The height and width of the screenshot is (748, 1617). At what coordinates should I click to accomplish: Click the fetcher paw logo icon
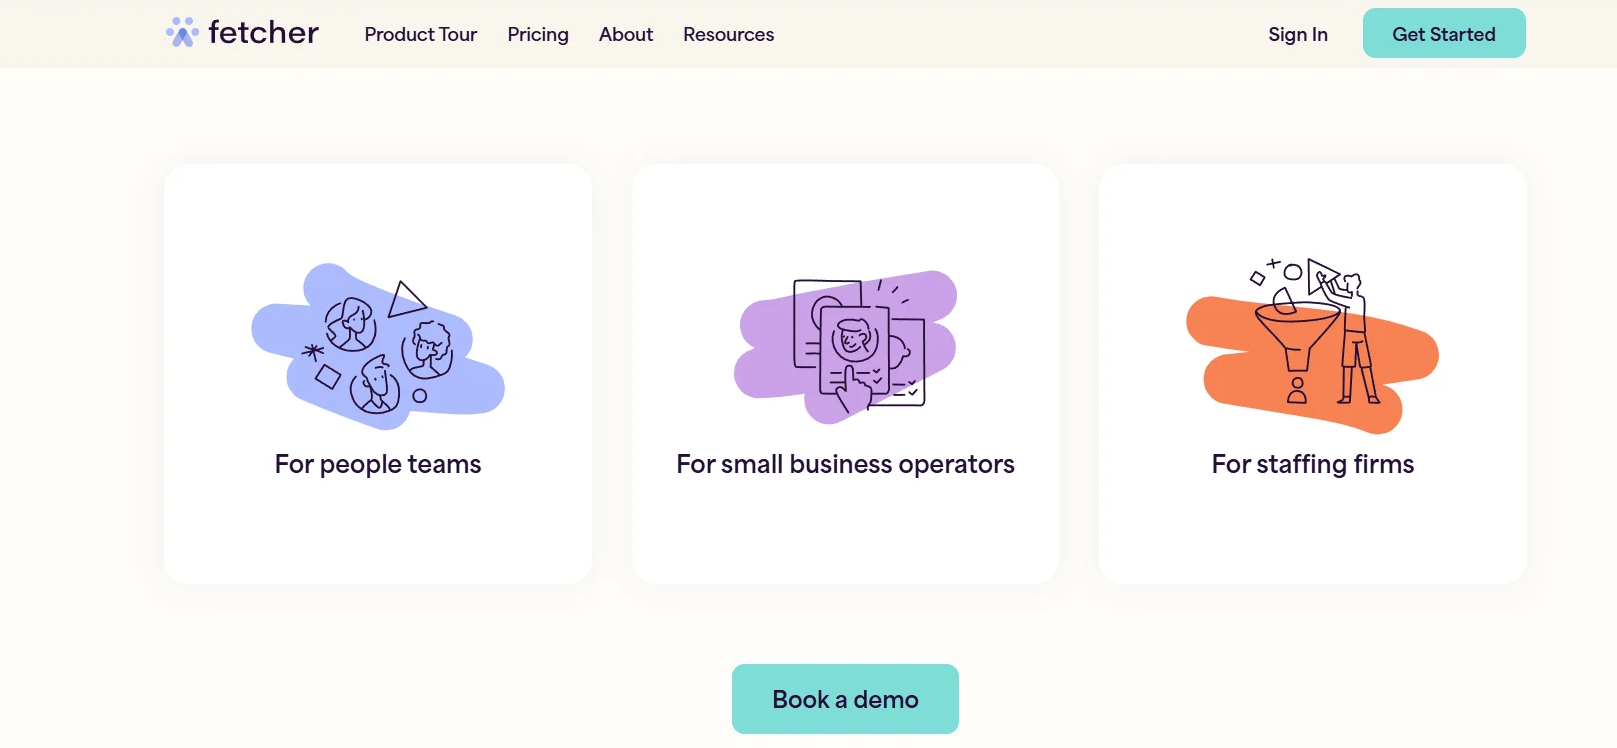point(183,32)
